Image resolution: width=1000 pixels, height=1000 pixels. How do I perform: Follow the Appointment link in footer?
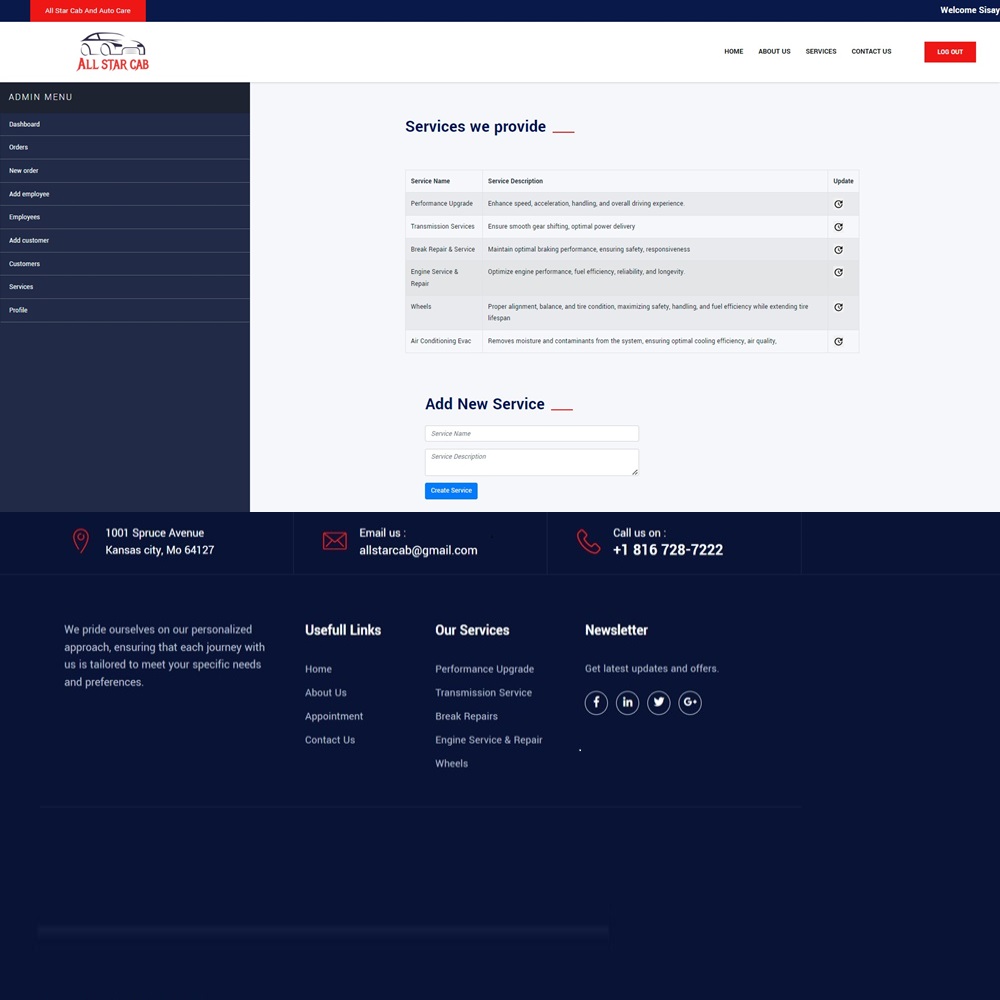(334, 717)
